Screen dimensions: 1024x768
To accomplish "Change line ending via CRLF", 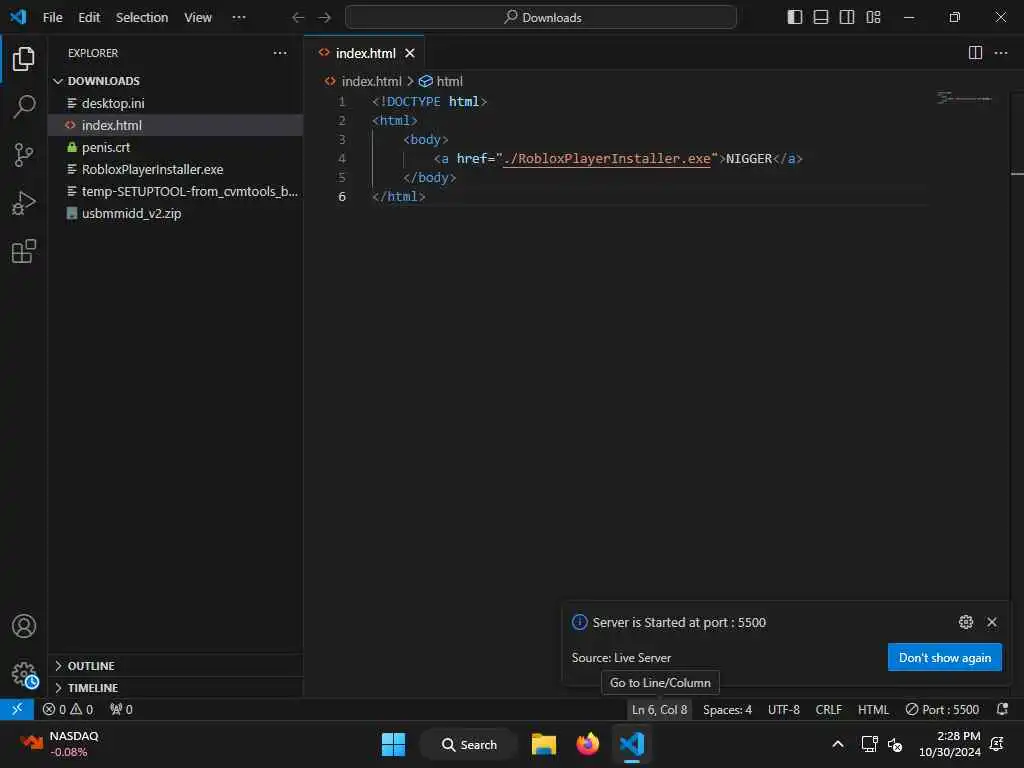I will click(x=828, y=709).
